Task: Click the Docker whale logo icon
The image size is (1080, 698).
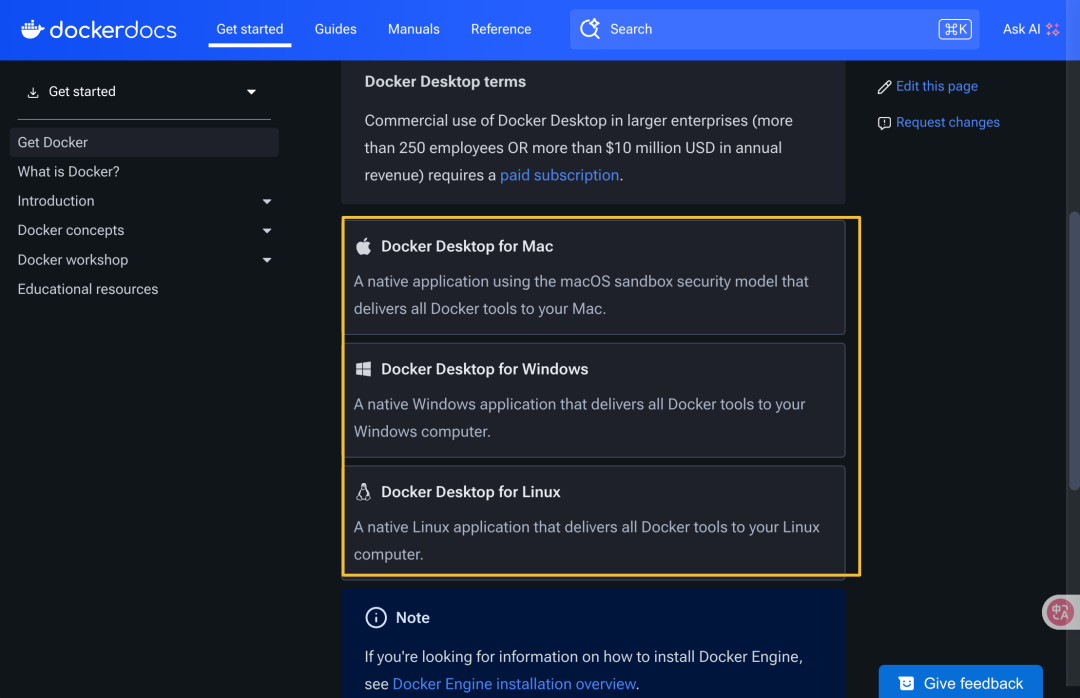Action: pos(32,29)
